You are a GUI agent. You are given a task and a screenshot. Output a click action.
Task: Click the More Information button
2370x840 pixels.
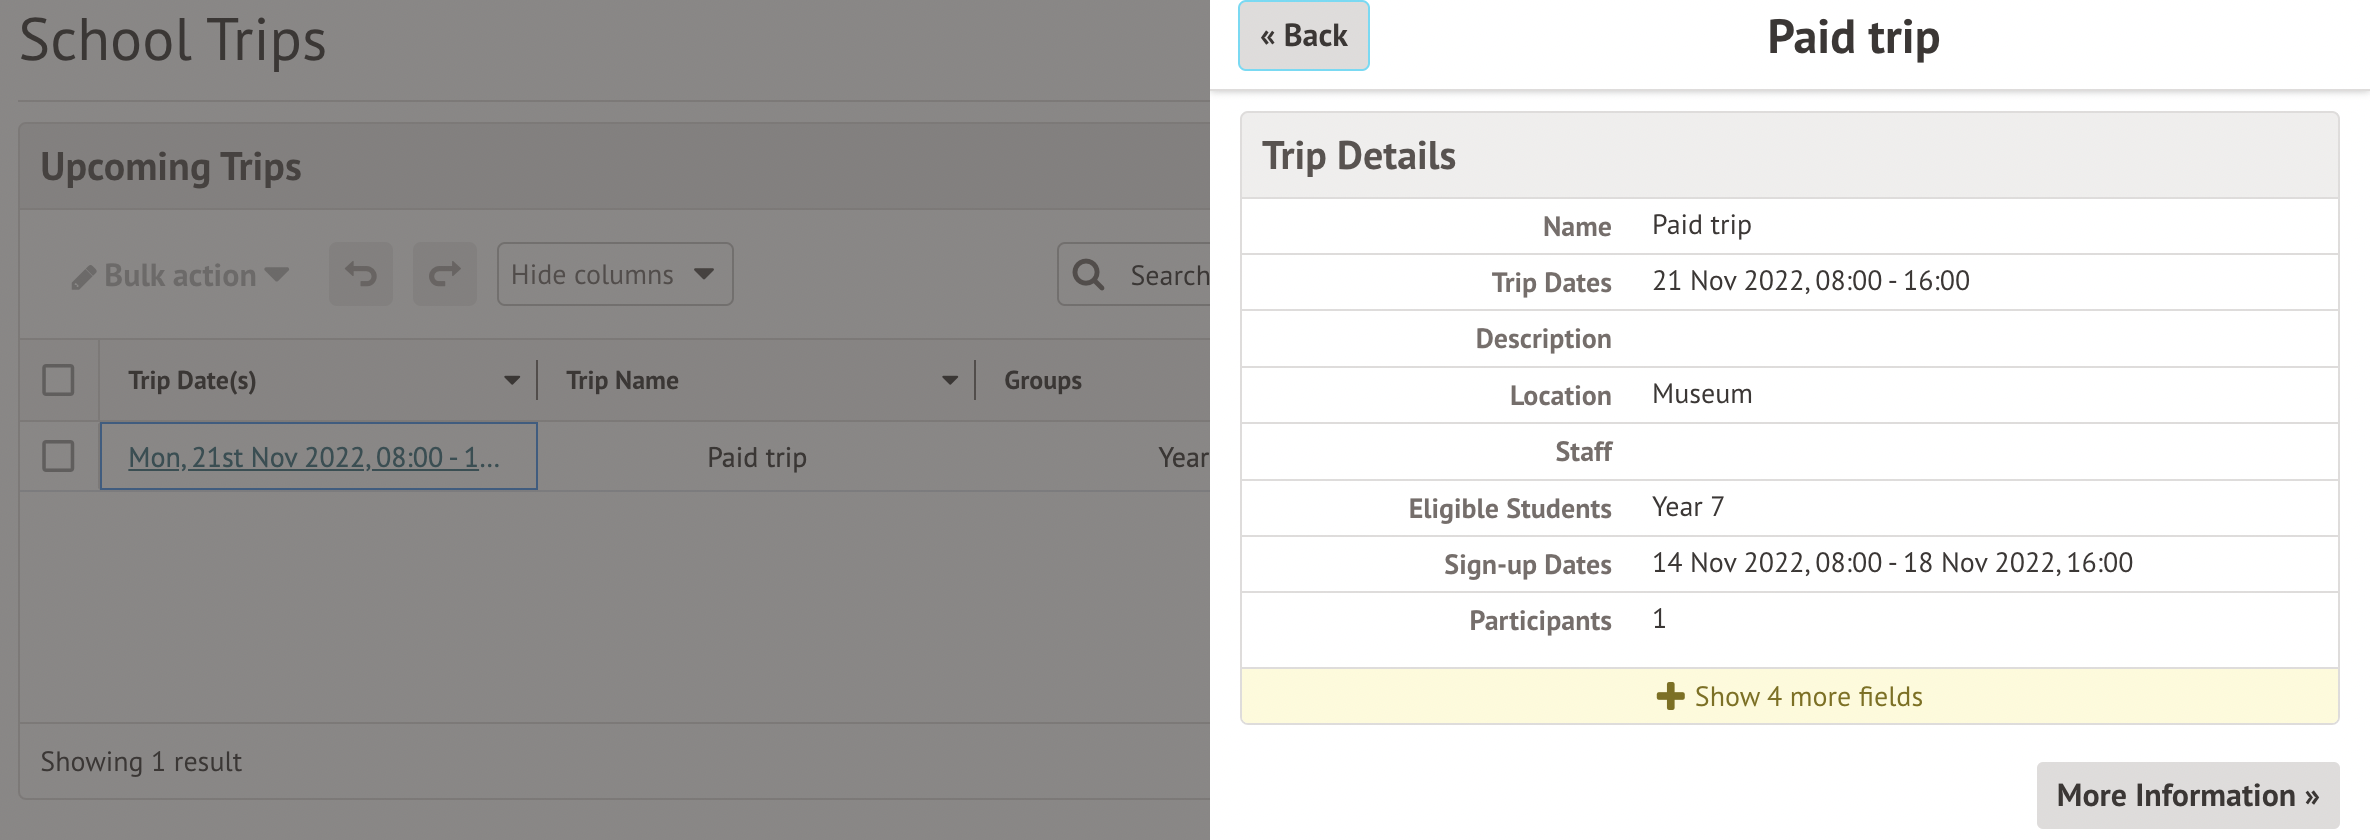point(2187,795)
